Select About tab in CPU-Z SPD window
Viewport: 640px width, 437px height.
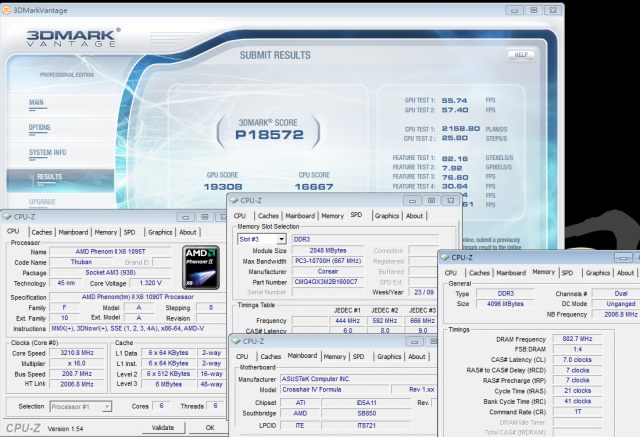click(x=414, y=216)
